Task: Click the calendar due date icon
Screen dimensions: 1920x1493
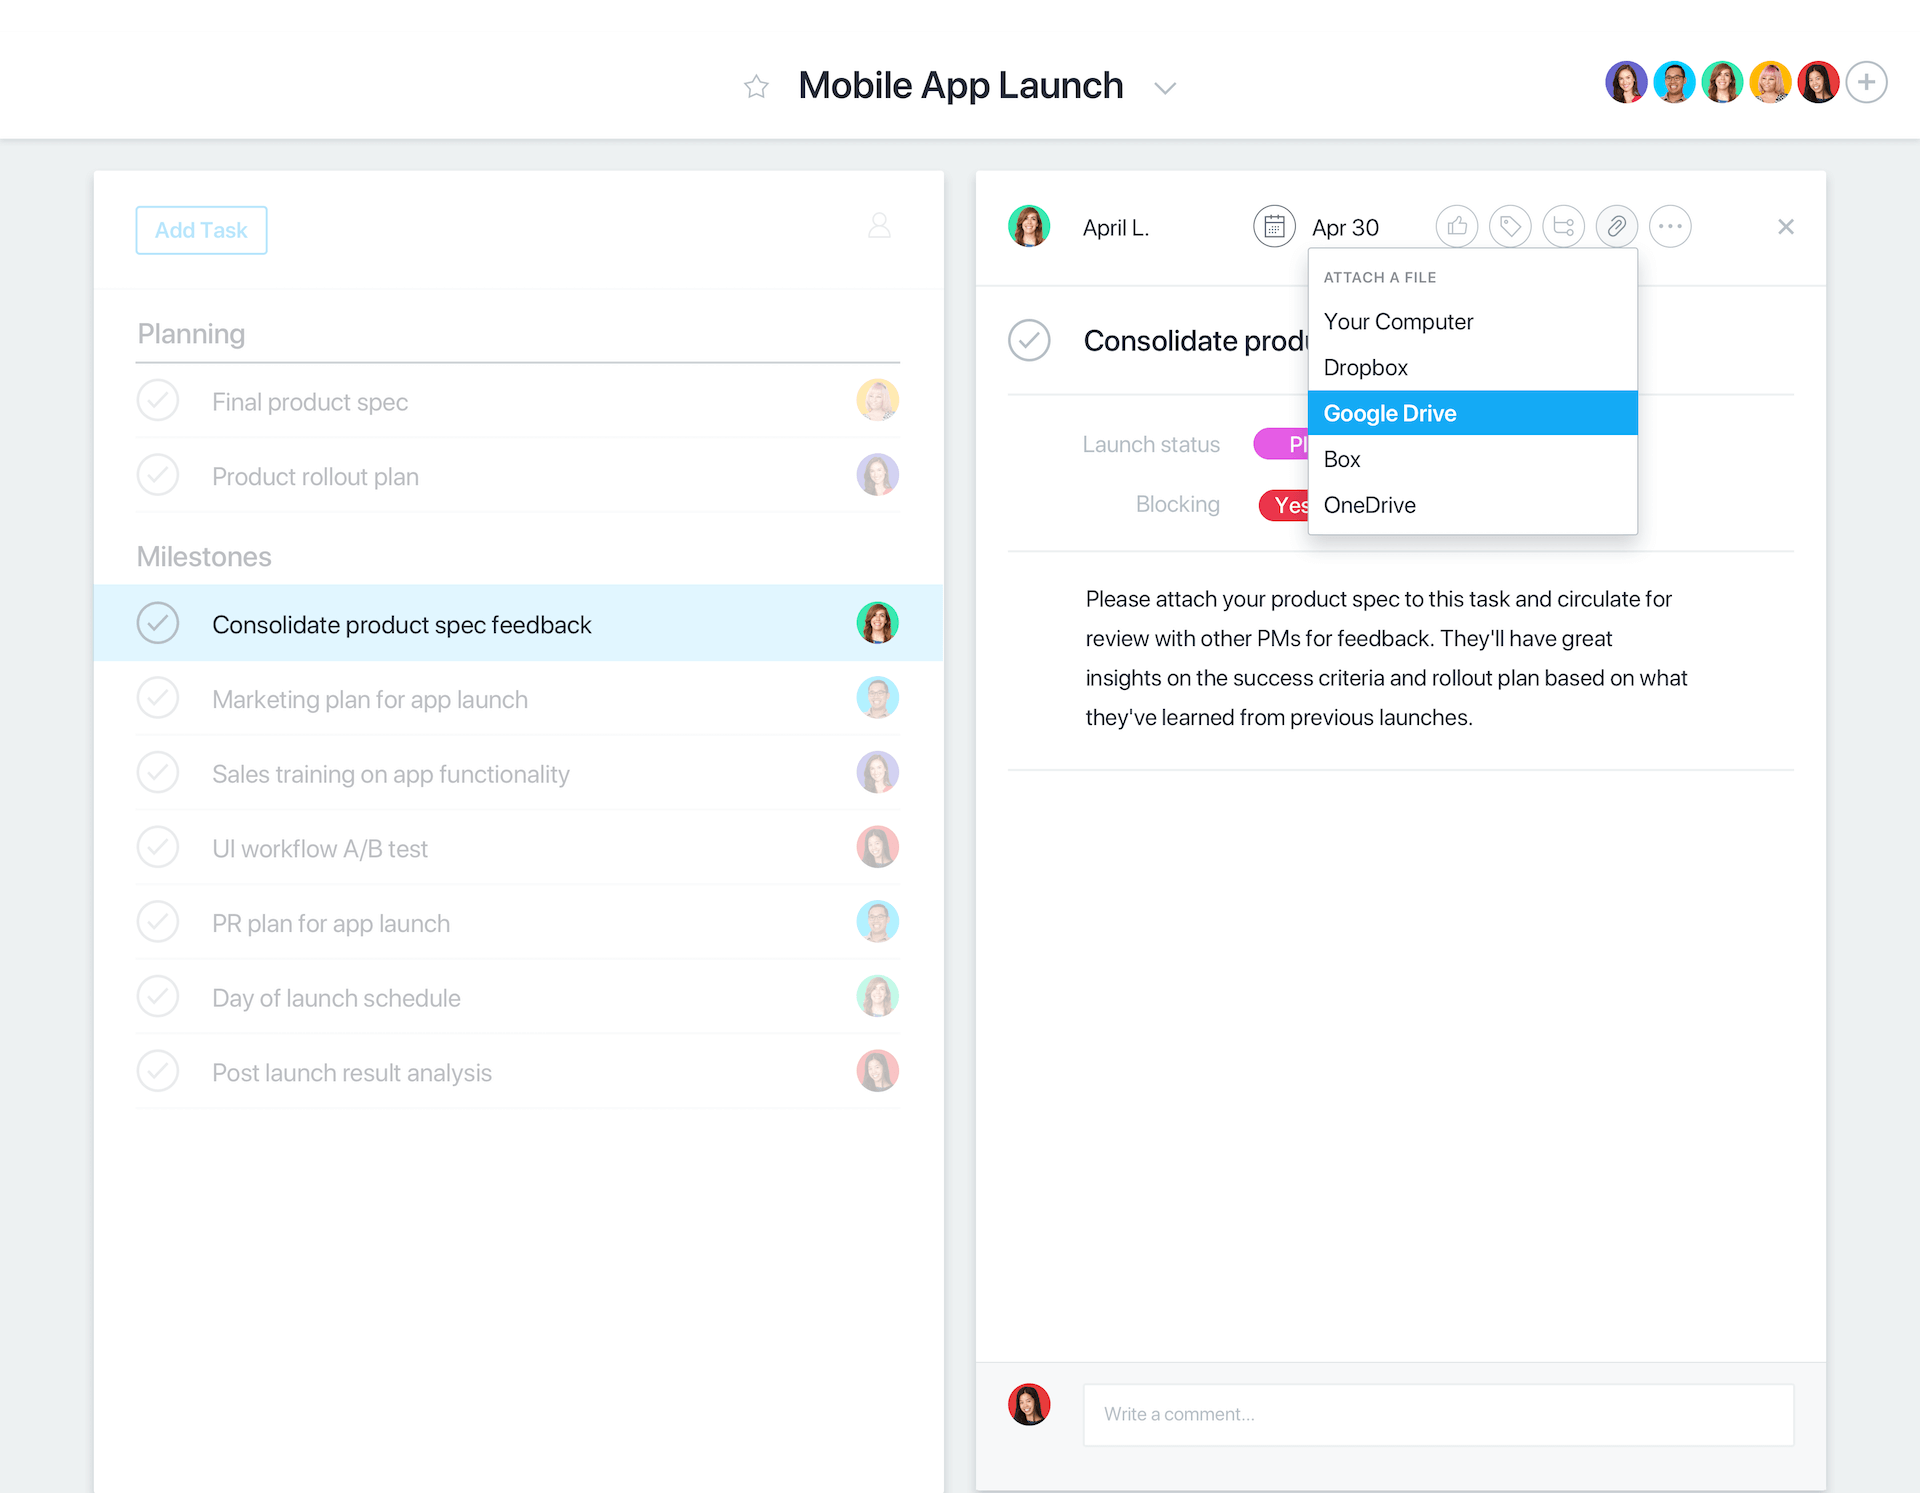Action: point(1274,227)
